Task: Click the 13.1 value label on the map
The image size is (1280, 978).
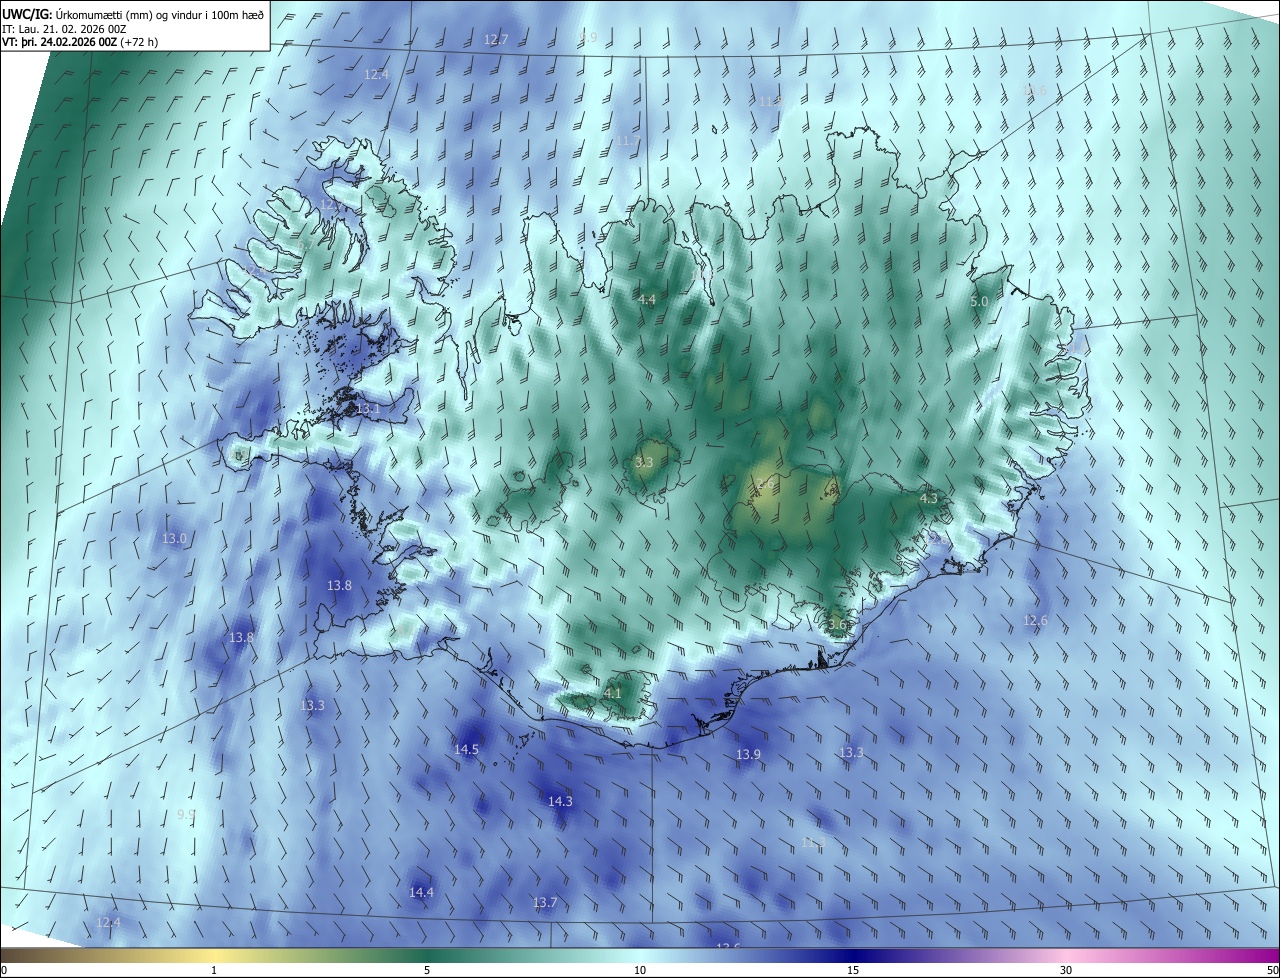Action: 368,408
